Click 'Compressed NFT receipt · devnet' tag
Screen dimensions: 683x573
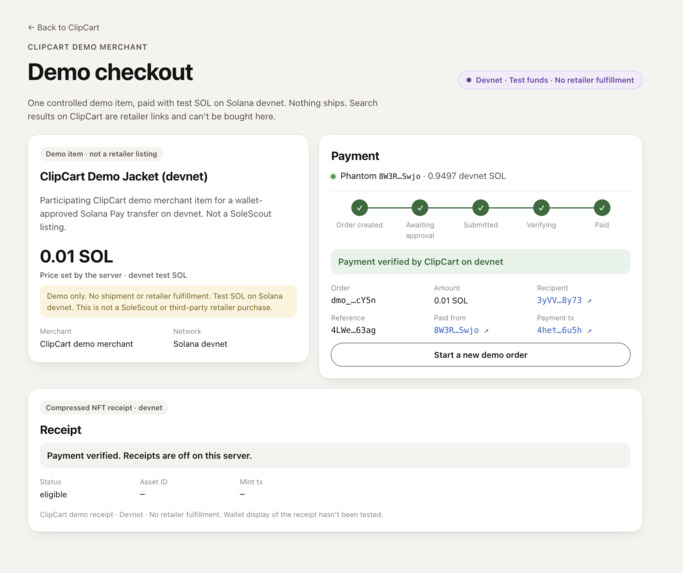click(104, 408)
